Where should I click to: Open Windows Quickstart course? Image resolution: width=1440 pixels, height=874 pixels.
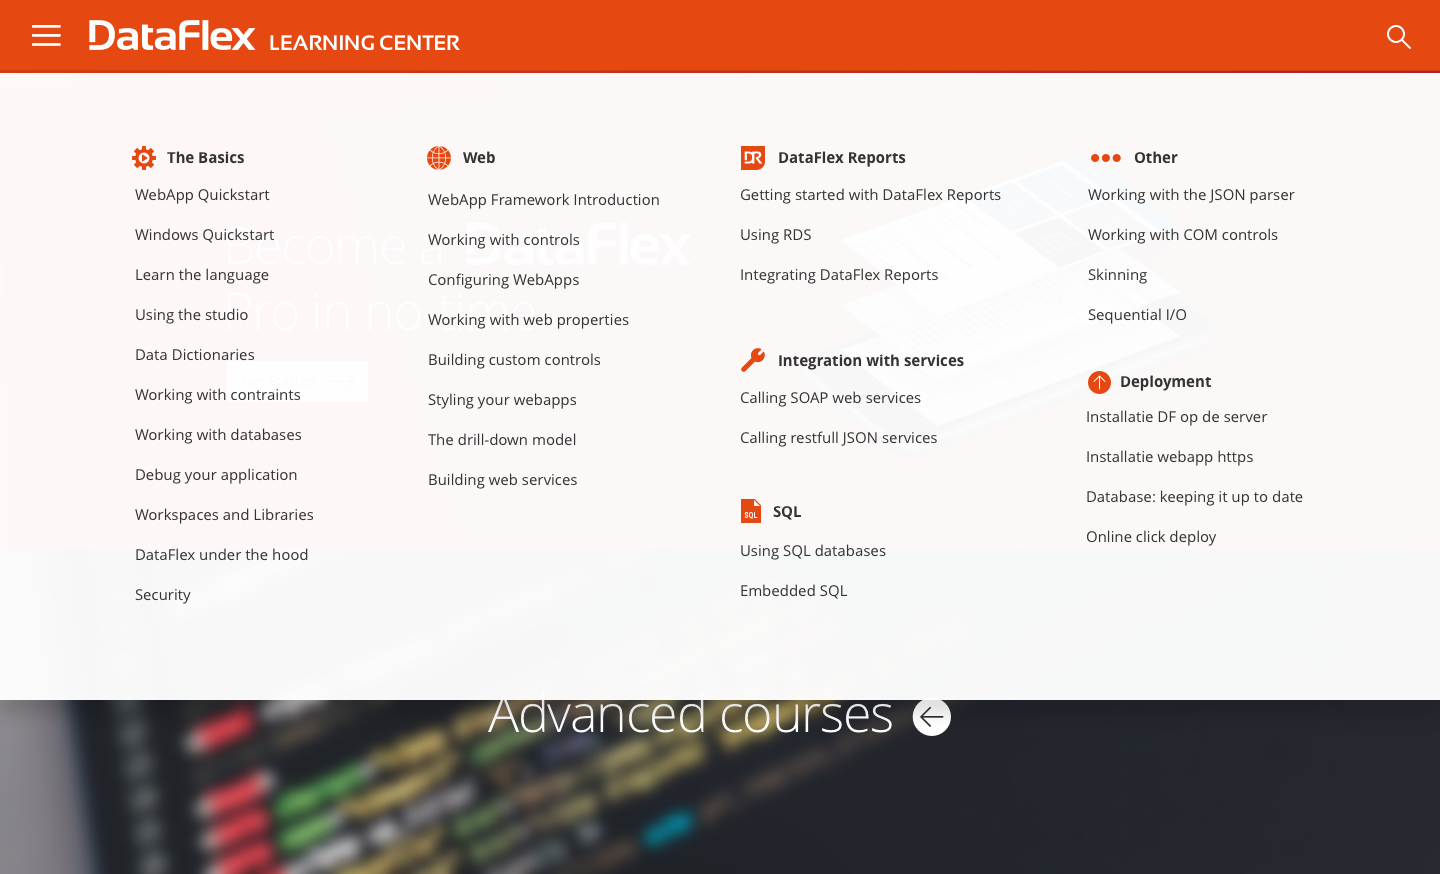(x=204, y=235)
